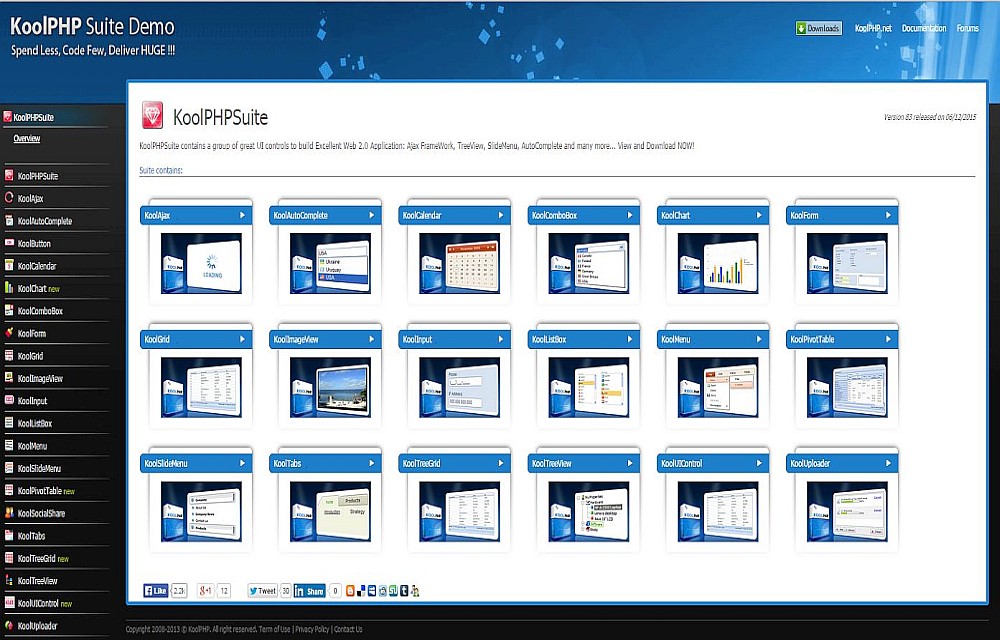Click the KoolListBox card title

(x=549, y=339)
